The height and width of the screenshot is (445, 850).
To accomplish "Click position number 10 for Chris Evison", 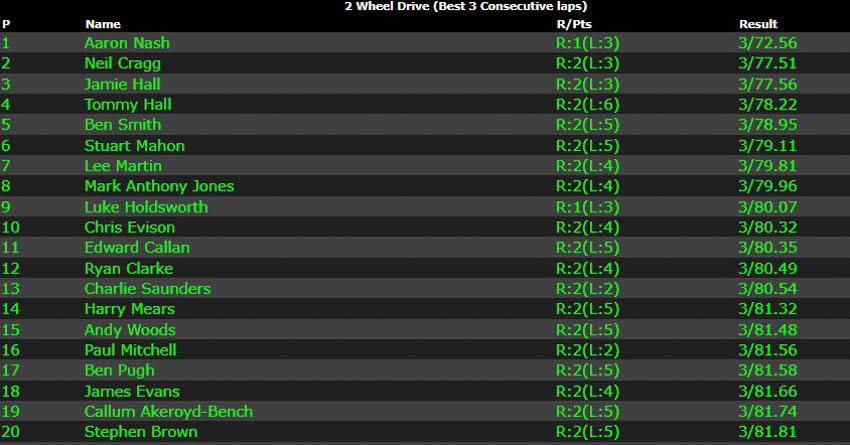I will click(x=10, y=227).
